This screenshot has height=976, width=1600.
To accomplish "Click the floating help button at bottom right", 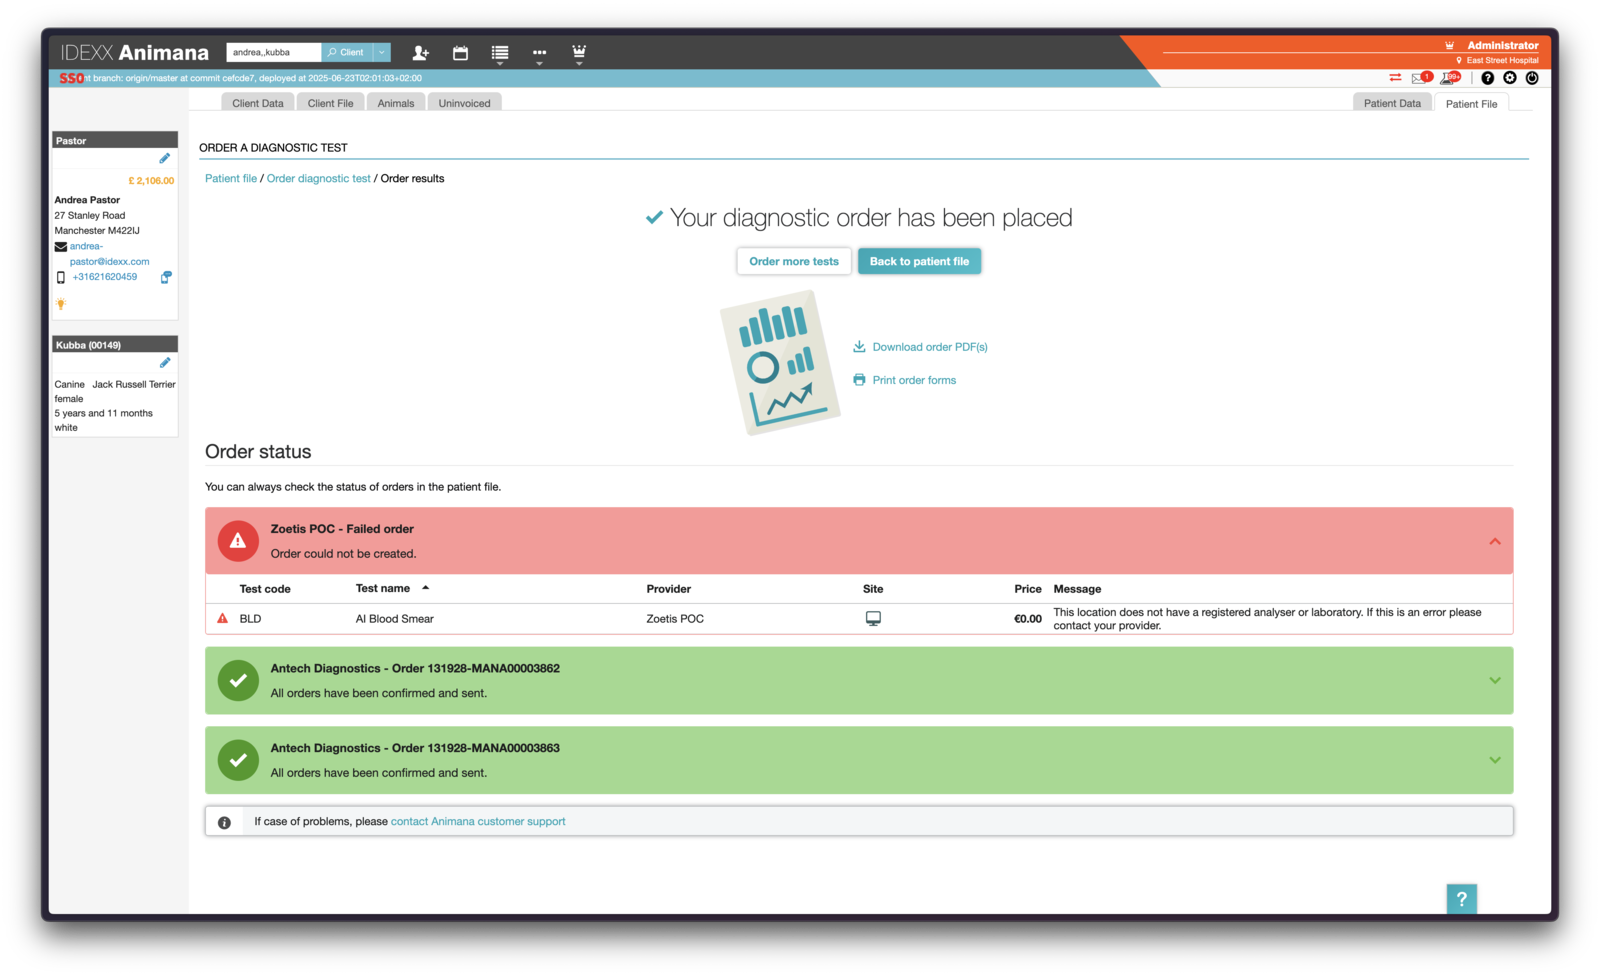I will (x=1461, y=899).
